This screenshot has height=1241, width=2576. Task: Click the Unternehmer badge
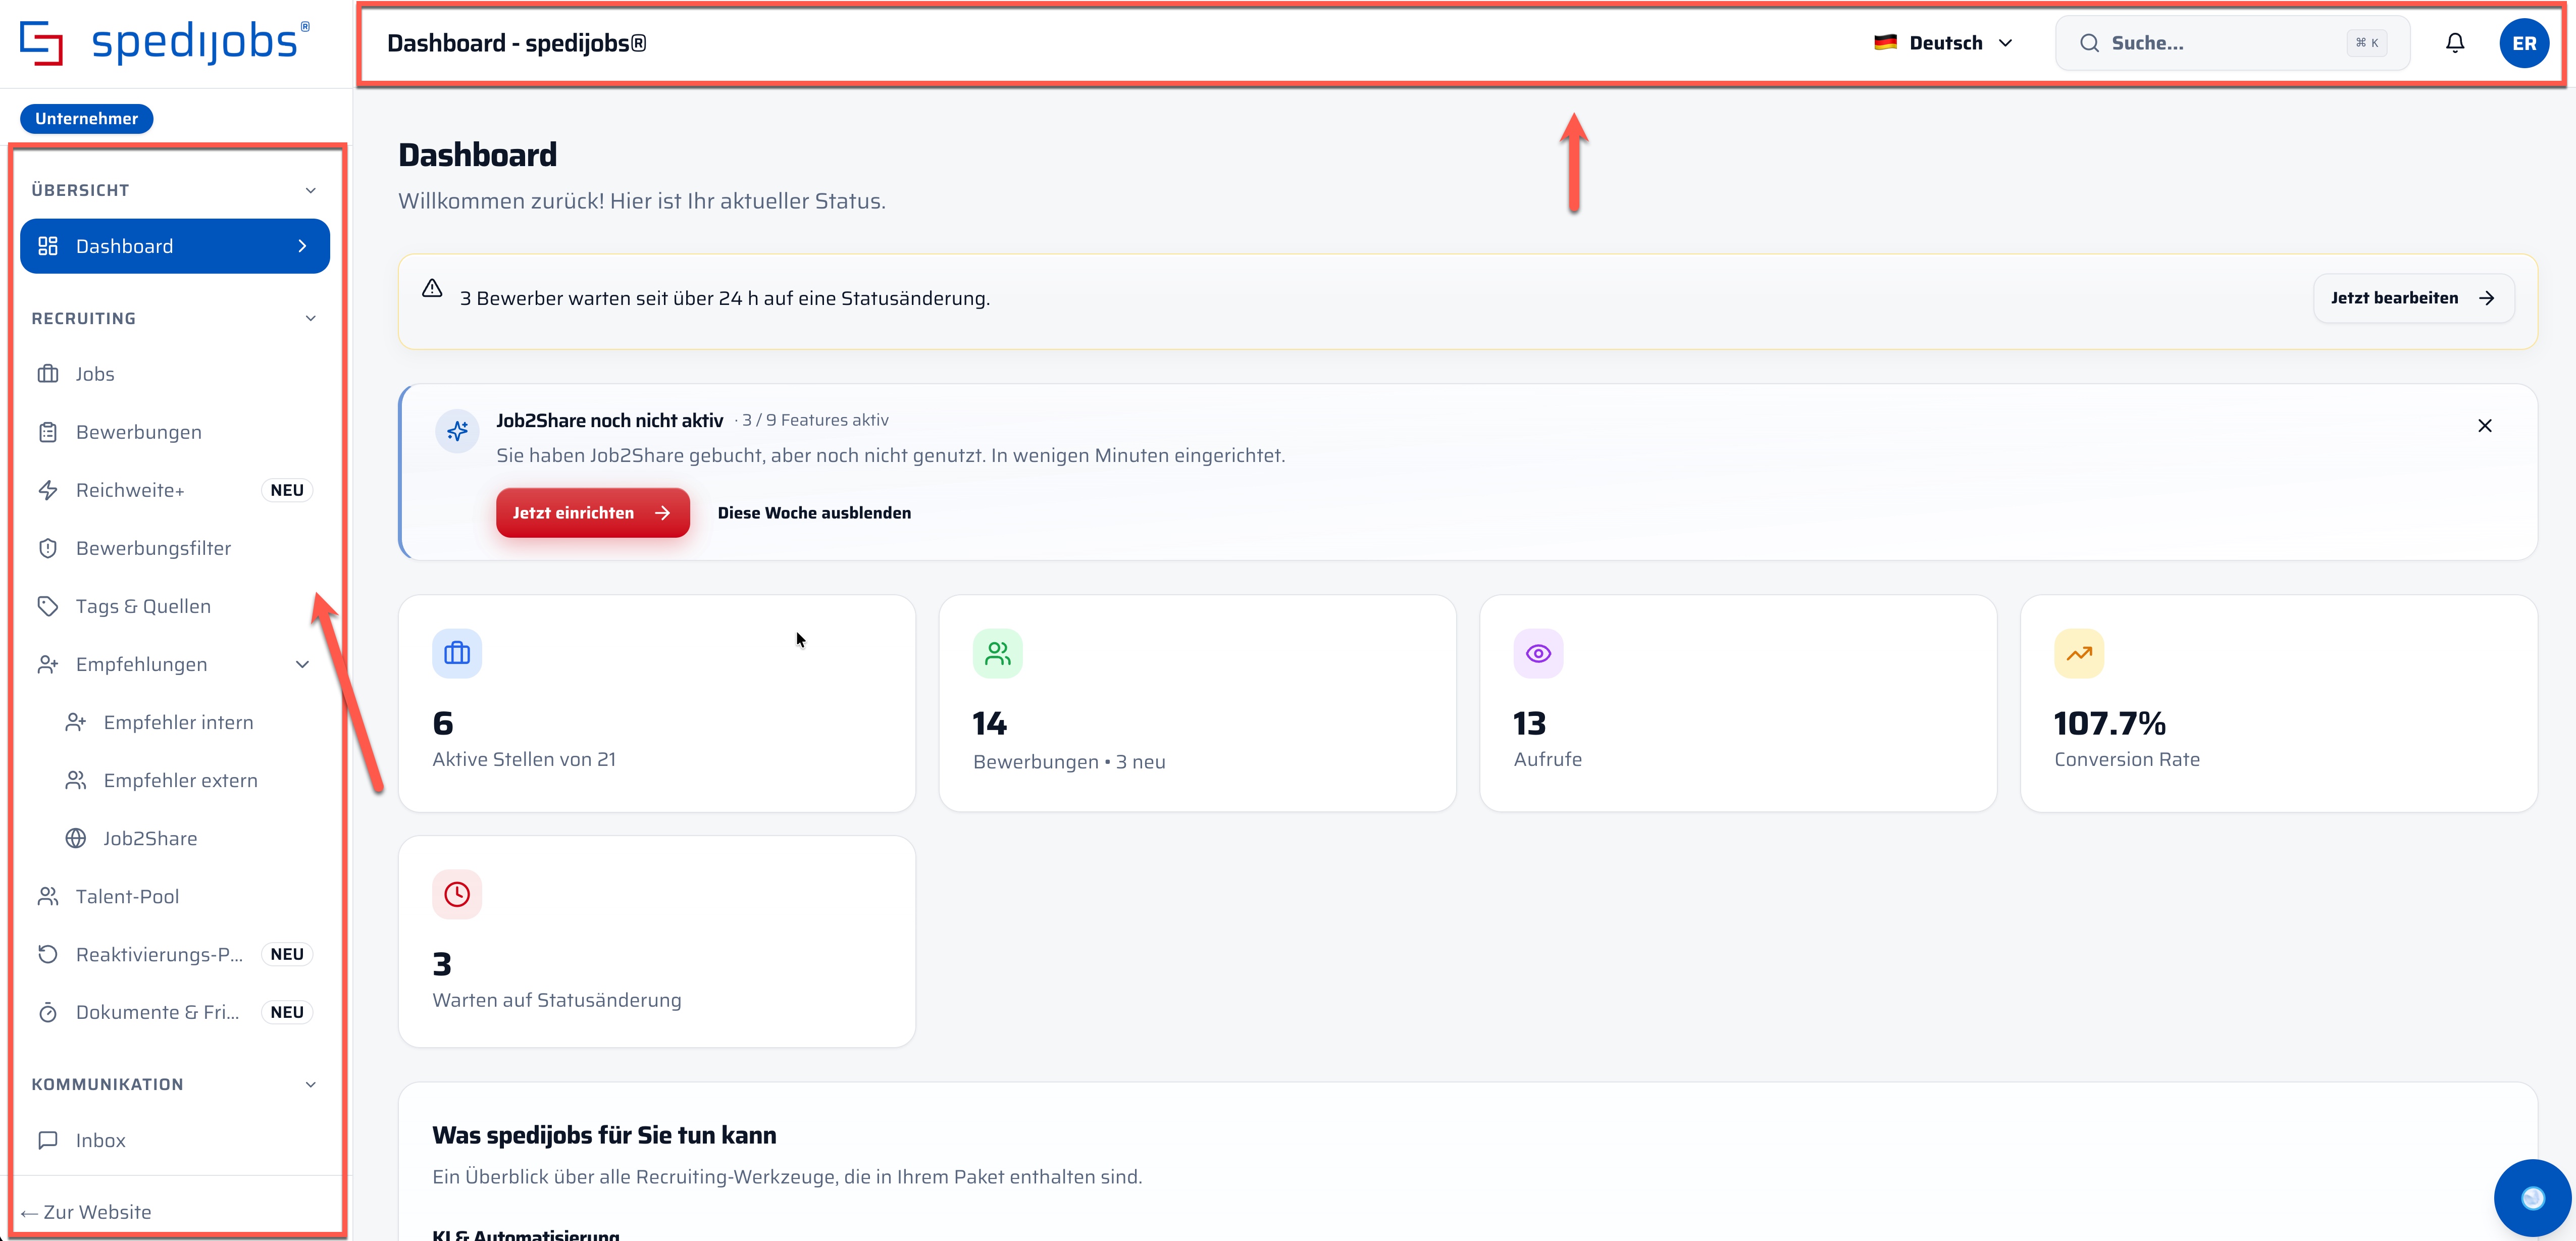(x=87, y=118)
